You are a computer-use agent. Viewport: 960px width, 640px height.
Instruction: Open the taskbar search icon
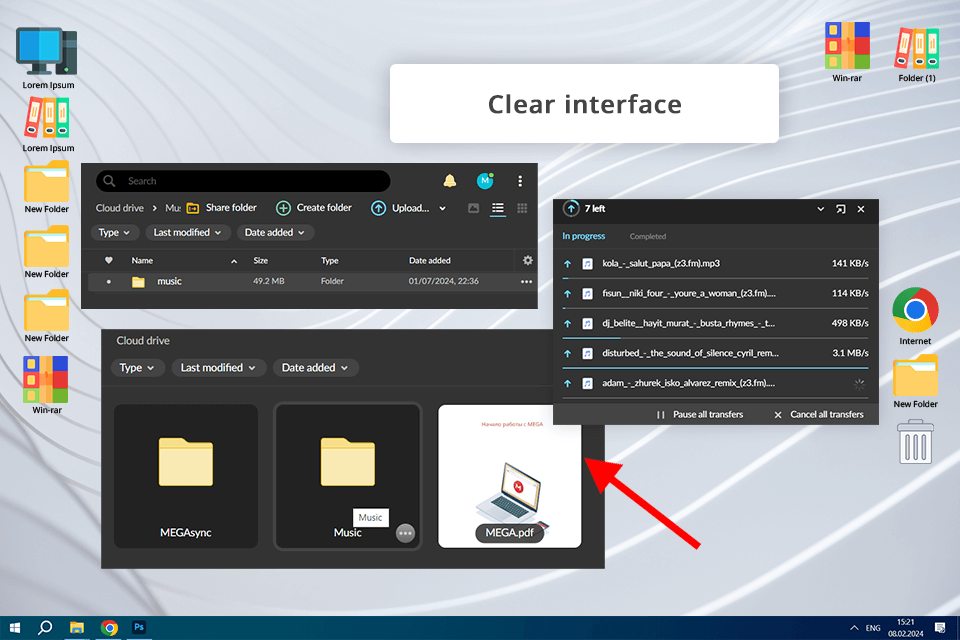click(x=45, y=628)
